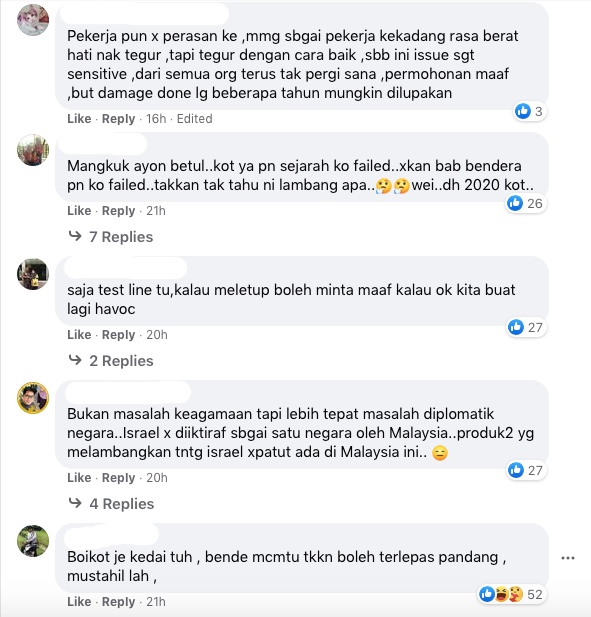Reply to the Boikot je kedai comment
Viewport: 591px width, 617px height.
(x=118, y=601)
